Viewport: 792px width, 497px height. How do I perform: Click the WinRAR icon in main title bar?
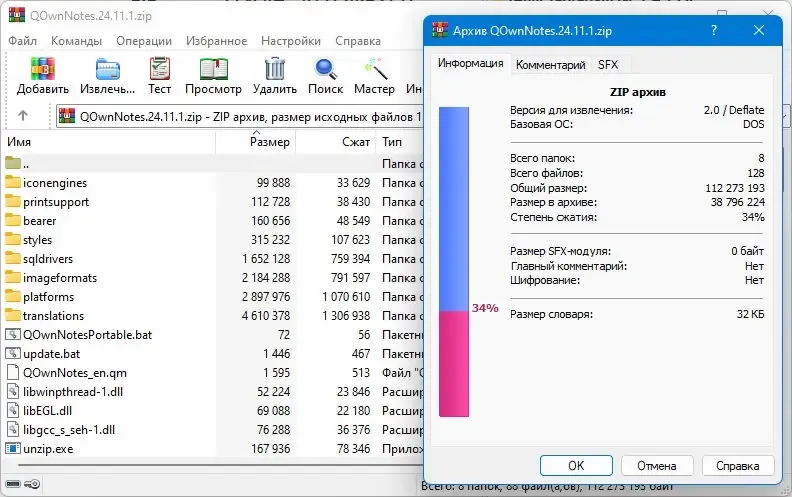17,15
